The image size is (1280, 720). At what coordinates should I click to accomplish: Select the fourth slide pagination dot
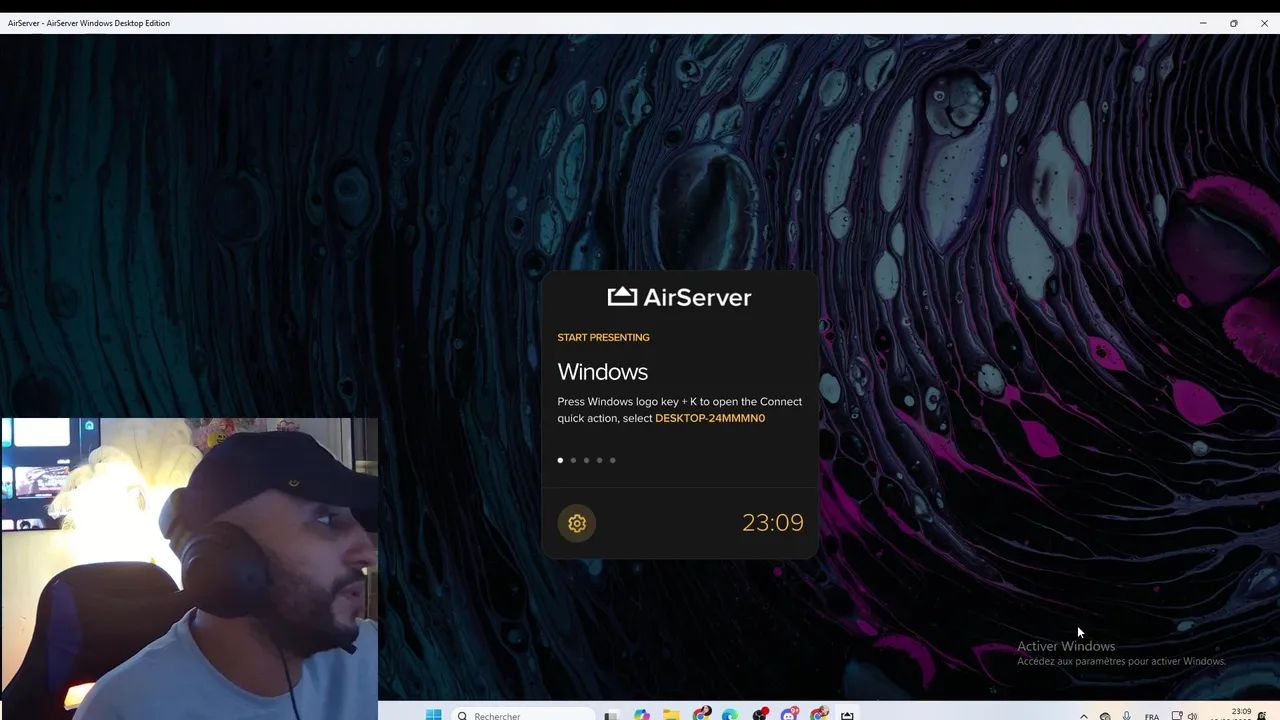tap(599, 460)
